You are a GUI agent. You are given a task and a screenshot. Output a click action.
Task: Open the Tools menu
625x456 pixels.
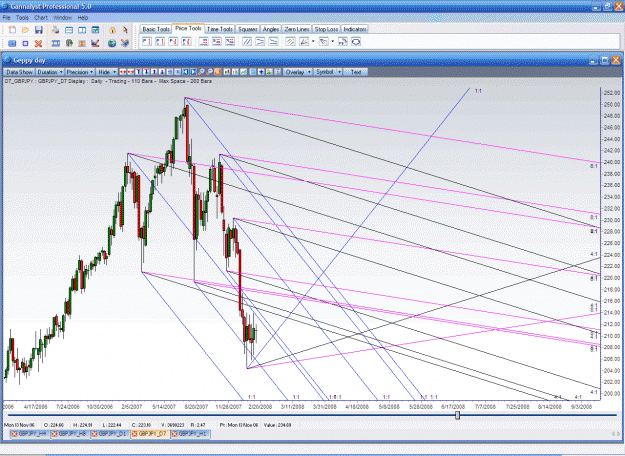pos(22,18)
